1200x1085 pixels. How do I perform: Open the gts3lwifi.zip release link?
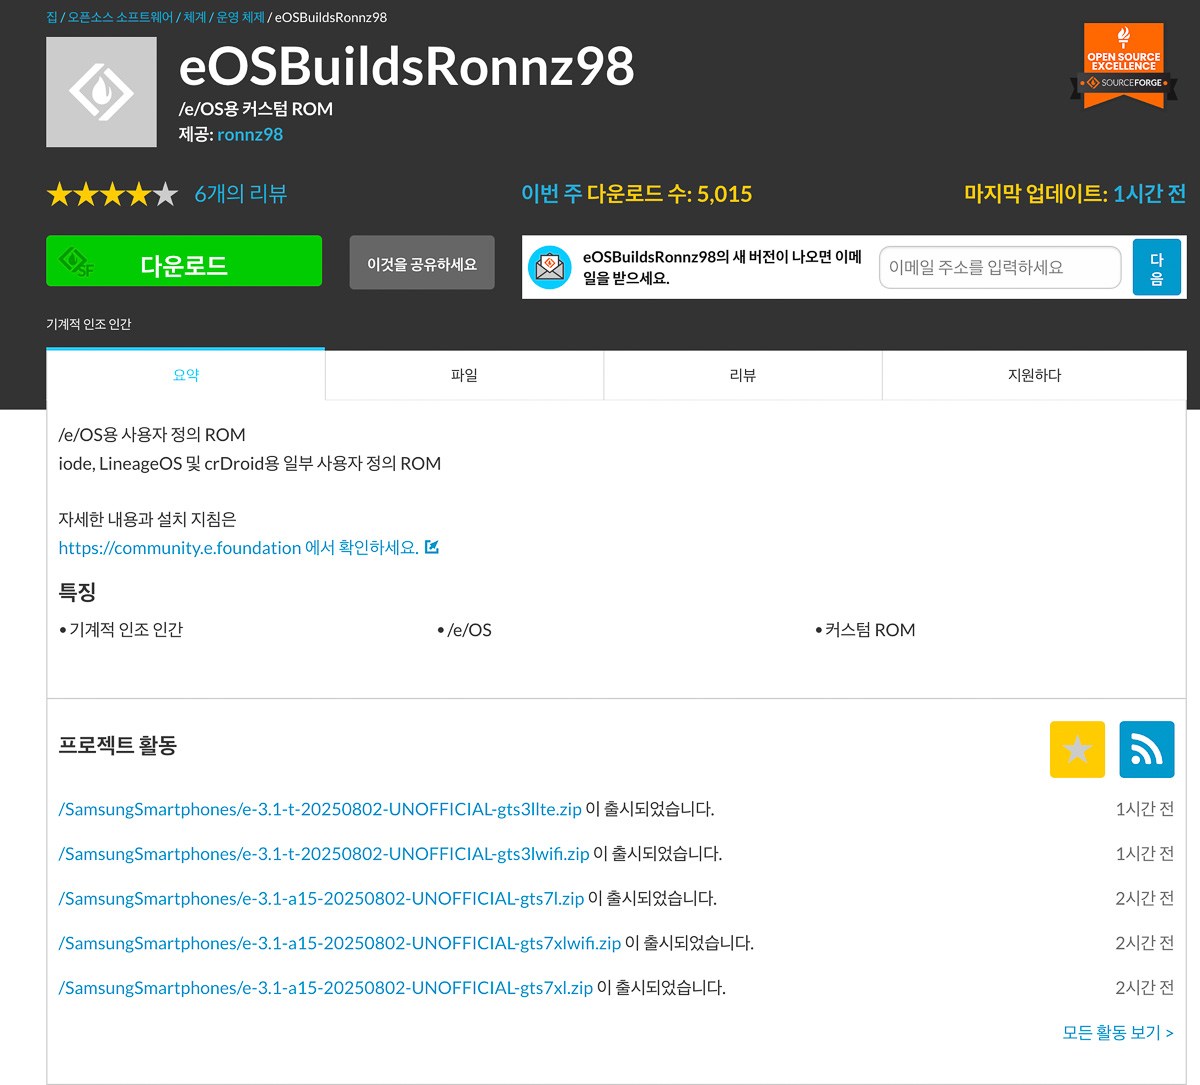tap(324, 854)
